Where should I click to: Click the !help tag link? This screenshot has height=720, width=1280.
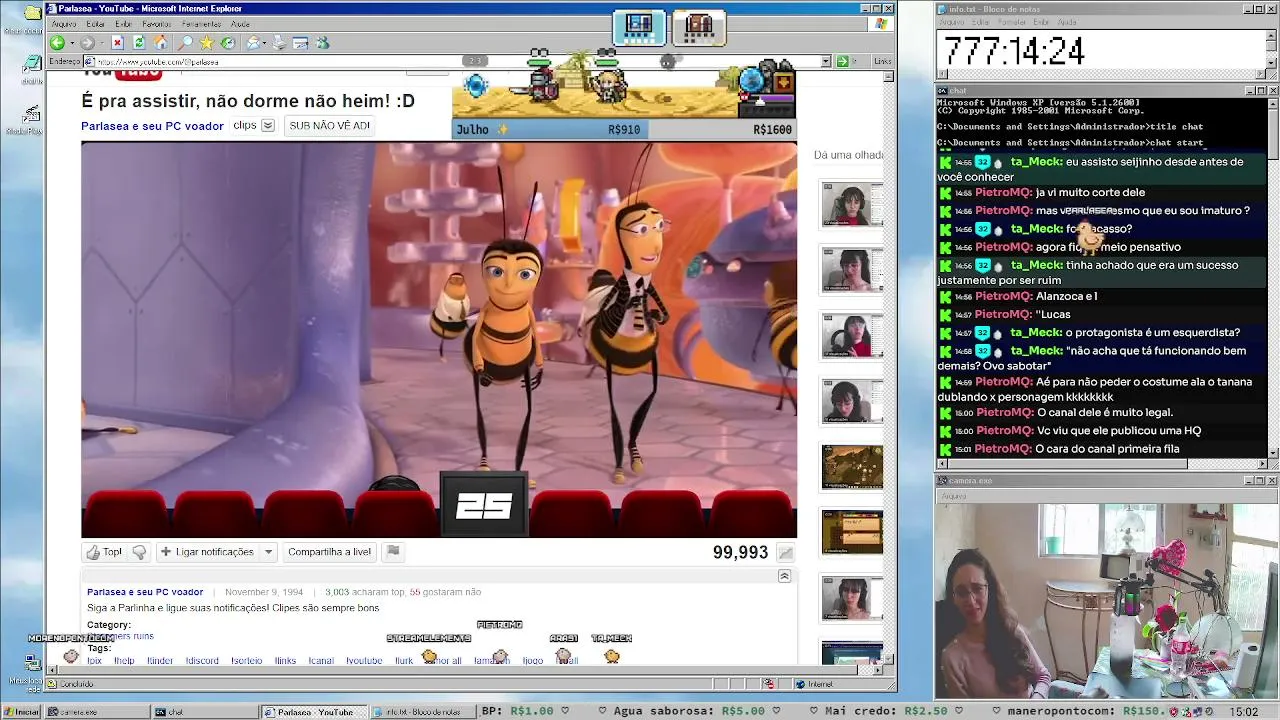click(x=124, y=661)
